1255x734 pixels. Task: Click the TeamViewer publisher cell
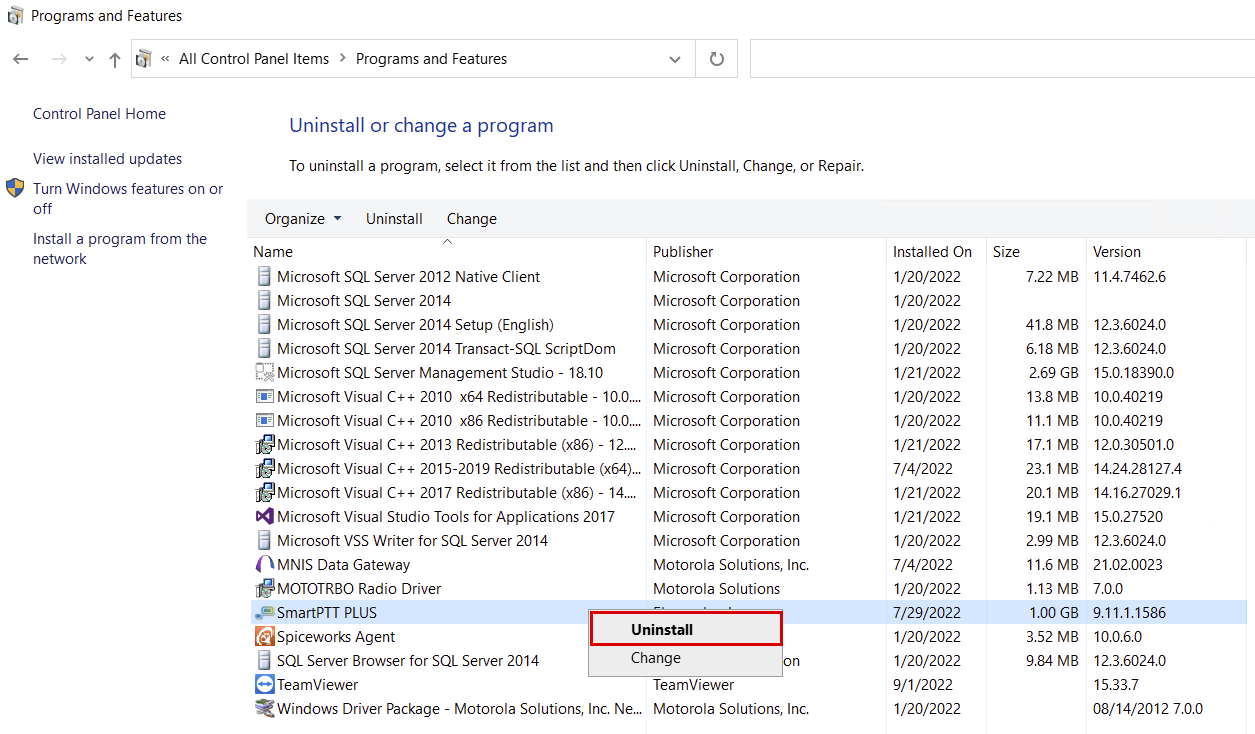(x=693, y=685)
